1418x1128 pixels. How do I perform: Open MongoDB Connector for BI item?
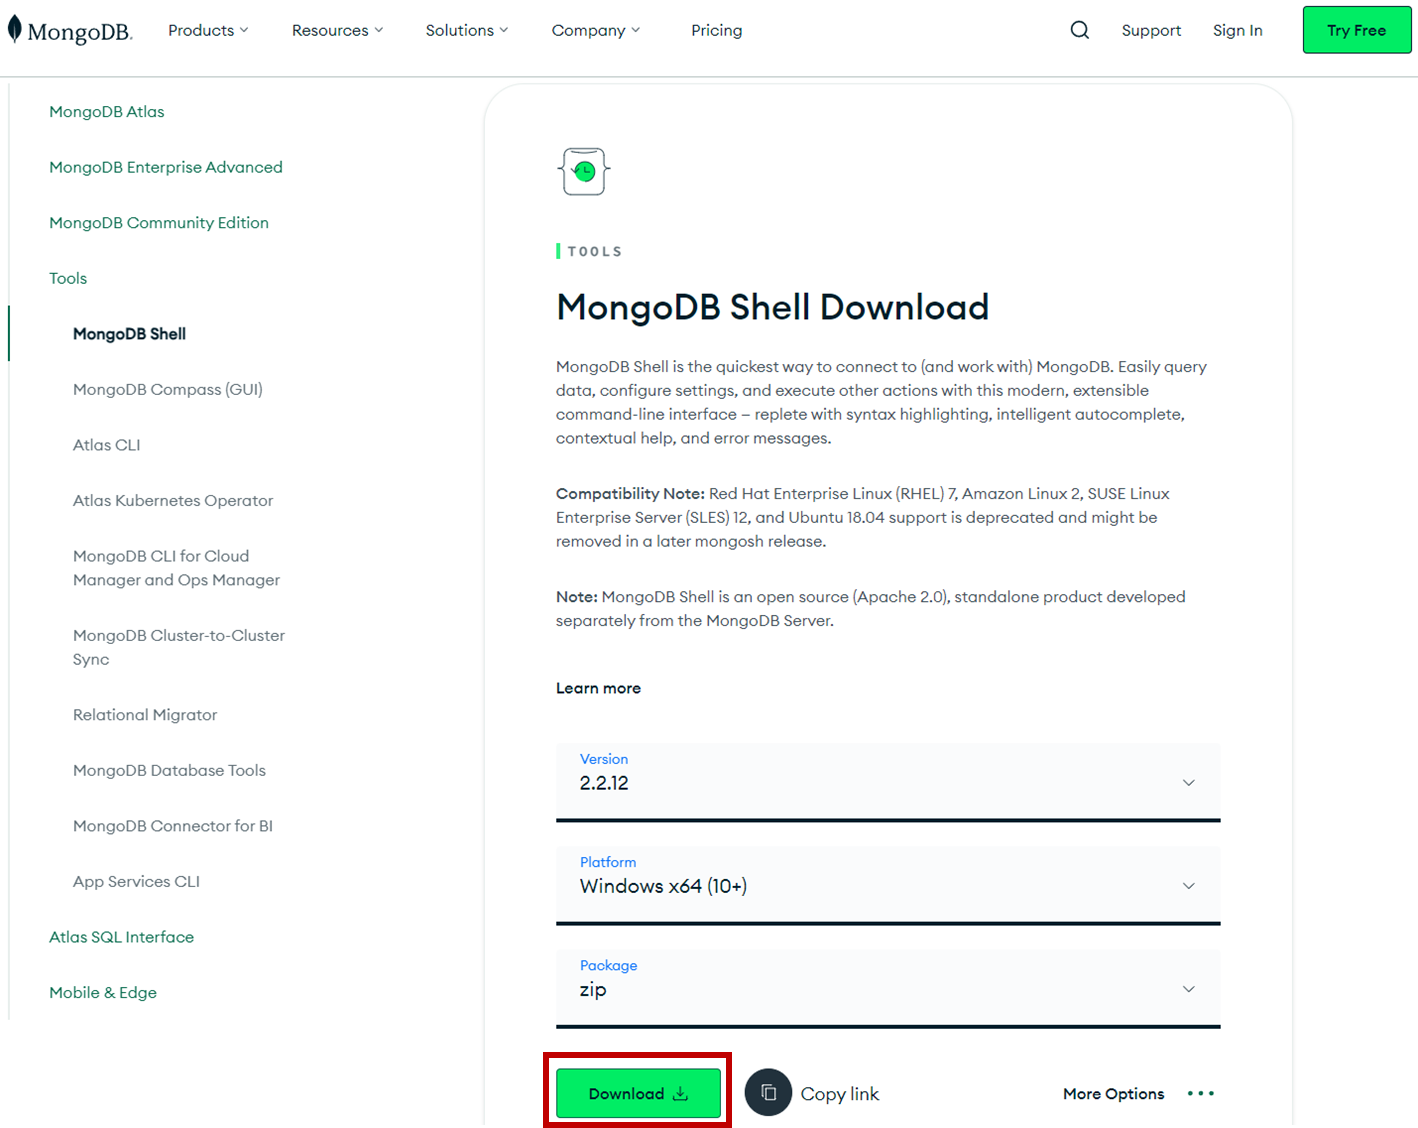173,826
